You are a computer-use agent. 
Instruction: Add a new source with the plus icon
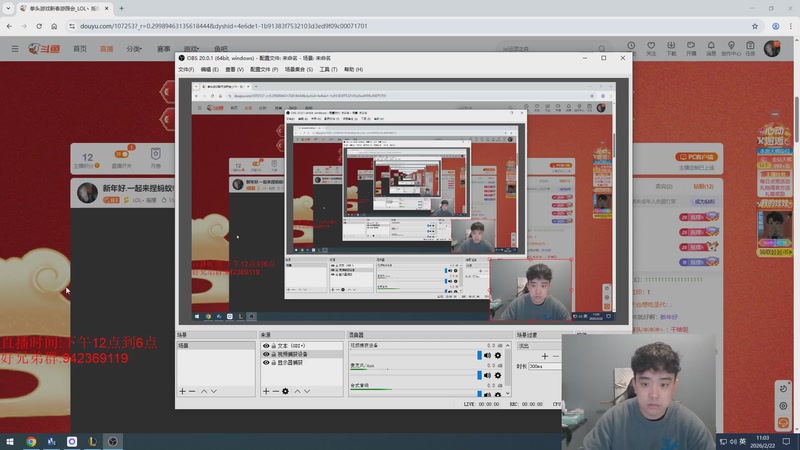pyautogui.click(x=266, y=391)
